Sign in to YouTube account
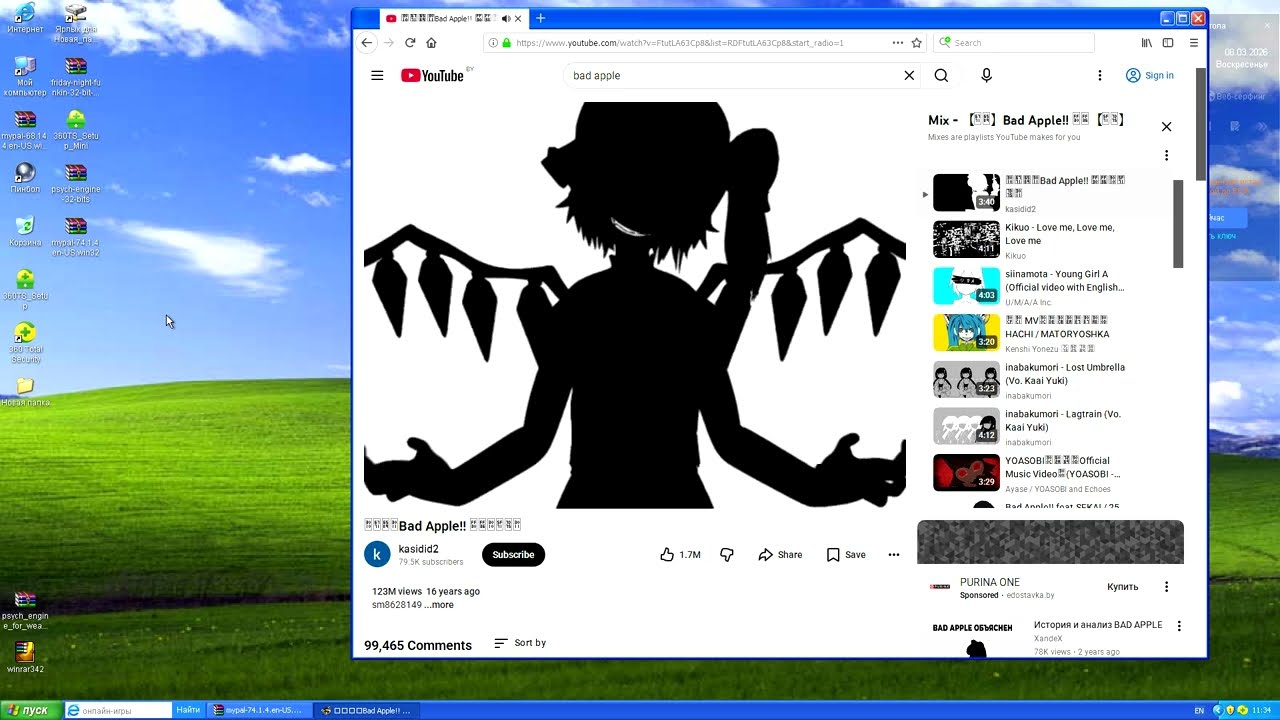The width and height of the screenshot is (1280, 720). (1149, 75)
